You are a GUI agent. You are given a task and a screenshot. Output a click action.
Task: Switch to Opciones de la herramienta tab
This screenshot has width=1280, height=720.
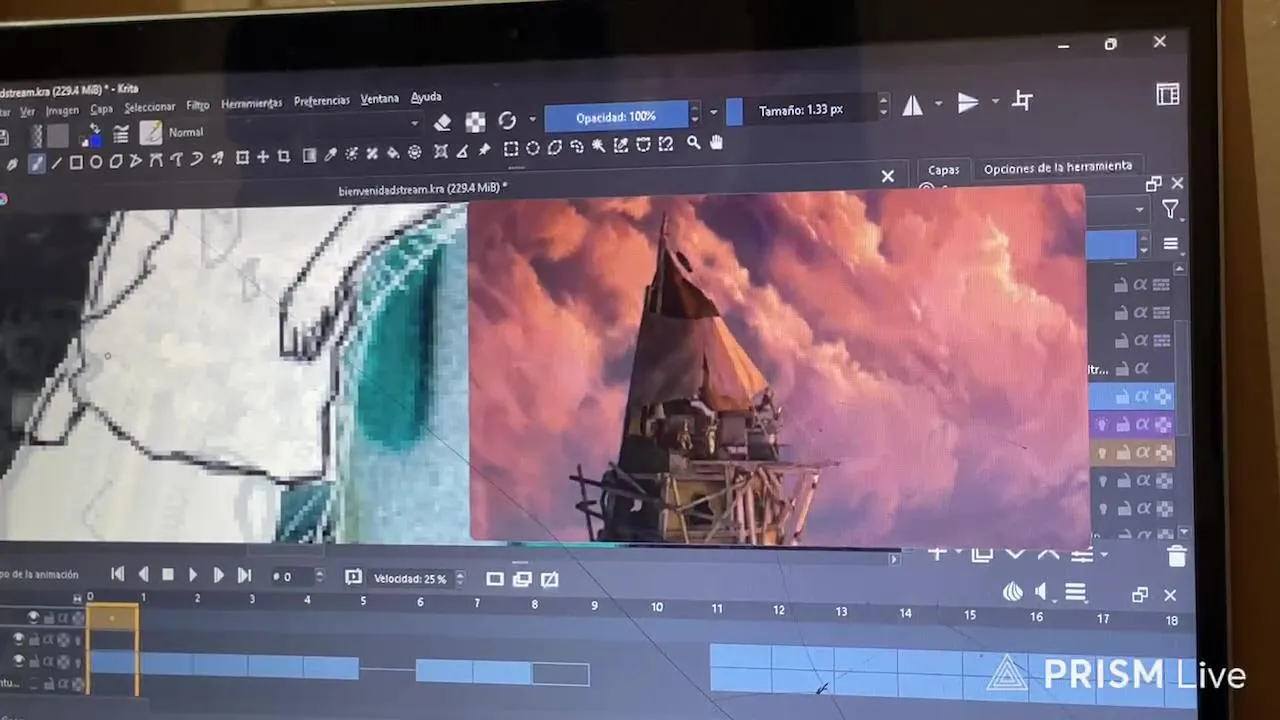pyautogui.click(x=1058, y=167)
